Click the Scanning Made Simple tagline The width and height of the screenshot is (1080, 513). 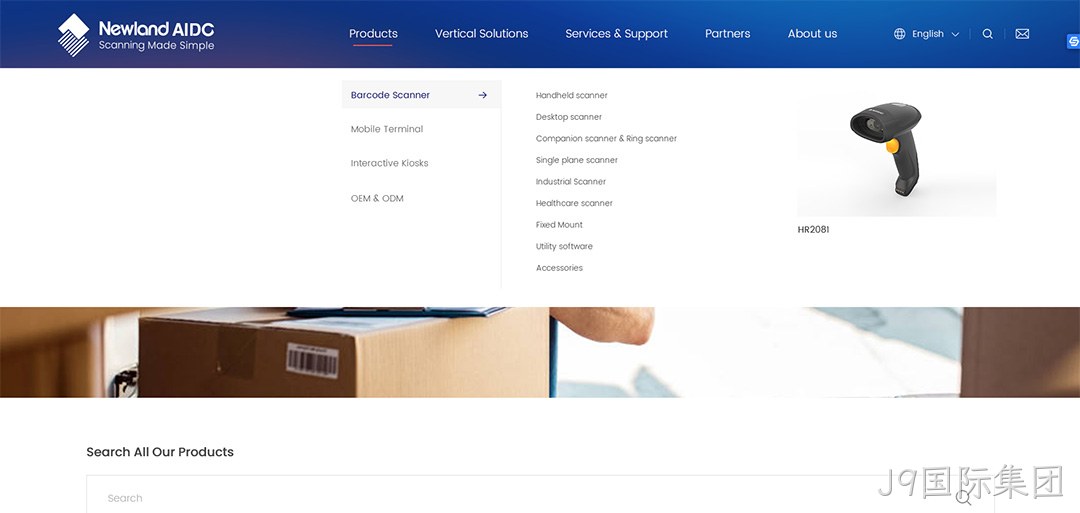click(x=156, y=46)
